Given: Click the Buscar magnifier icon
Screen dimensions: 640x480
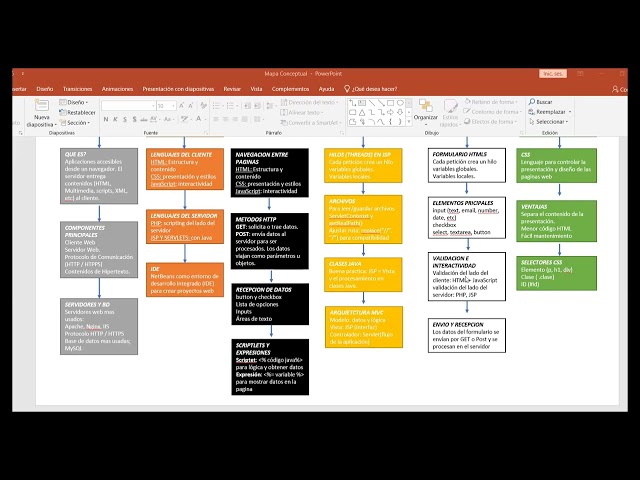Looking at the screenshot, I should pos(532,101).
